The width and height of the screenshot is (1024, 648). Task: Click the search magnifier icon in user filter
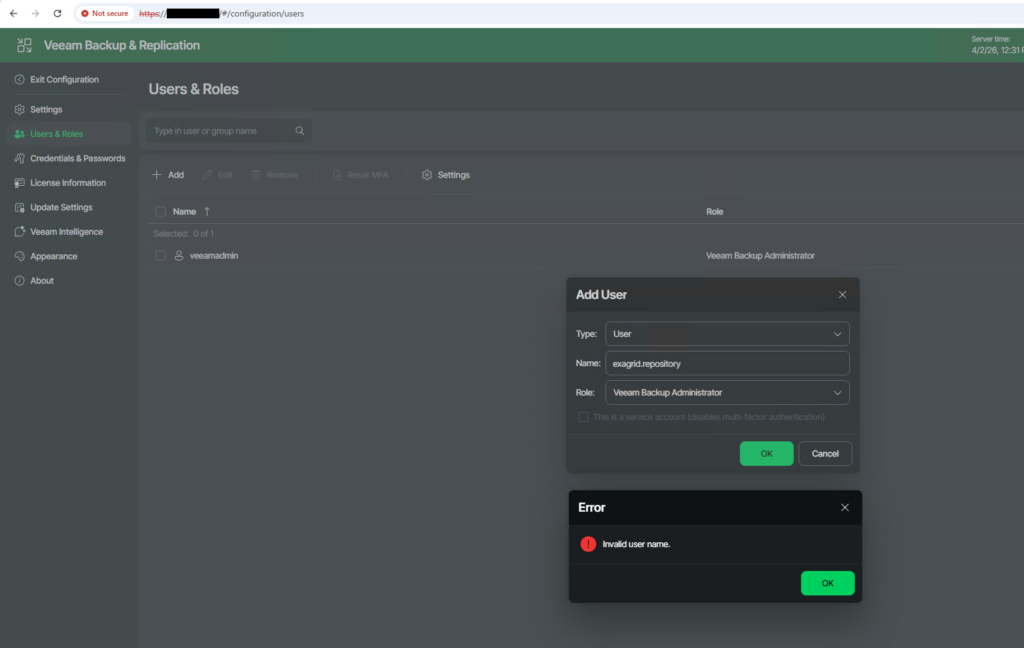pyautogui.click(x=300, y=131)
